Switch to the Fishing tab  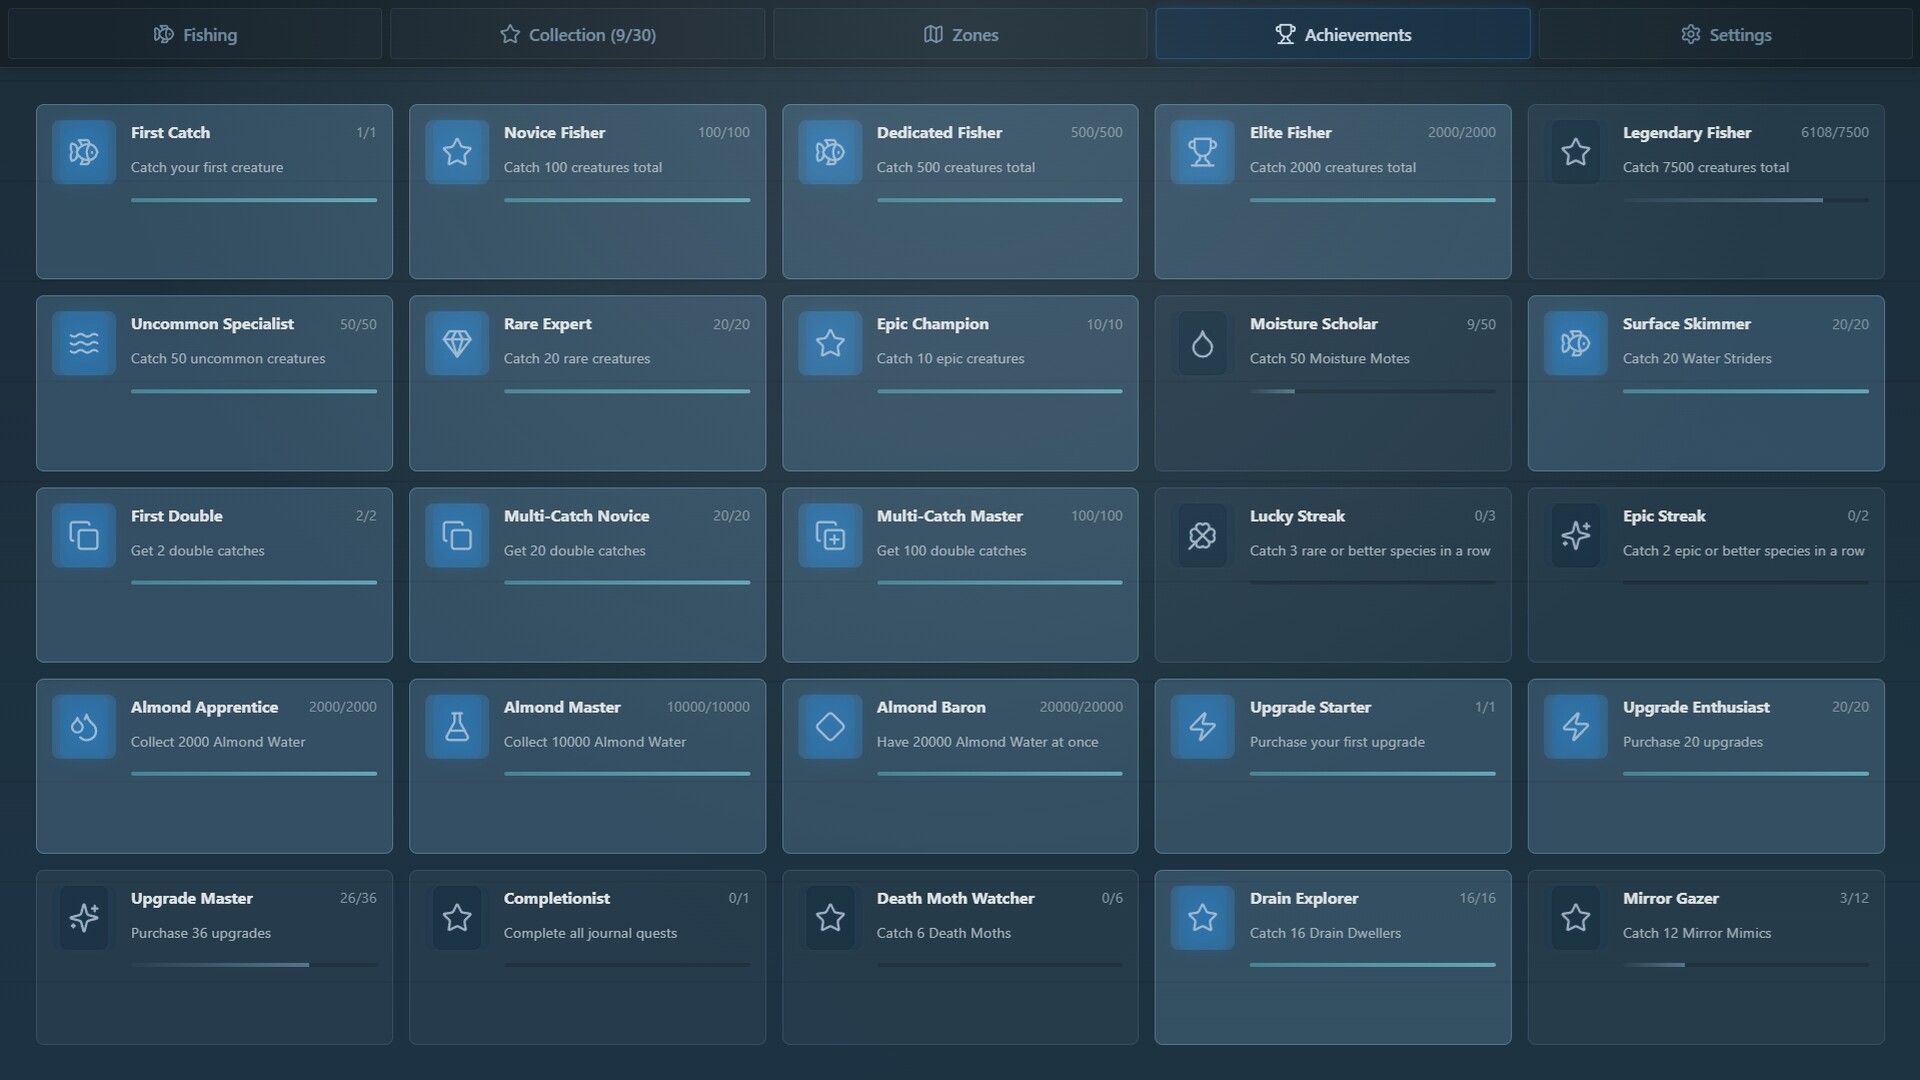tap(195, 34)
